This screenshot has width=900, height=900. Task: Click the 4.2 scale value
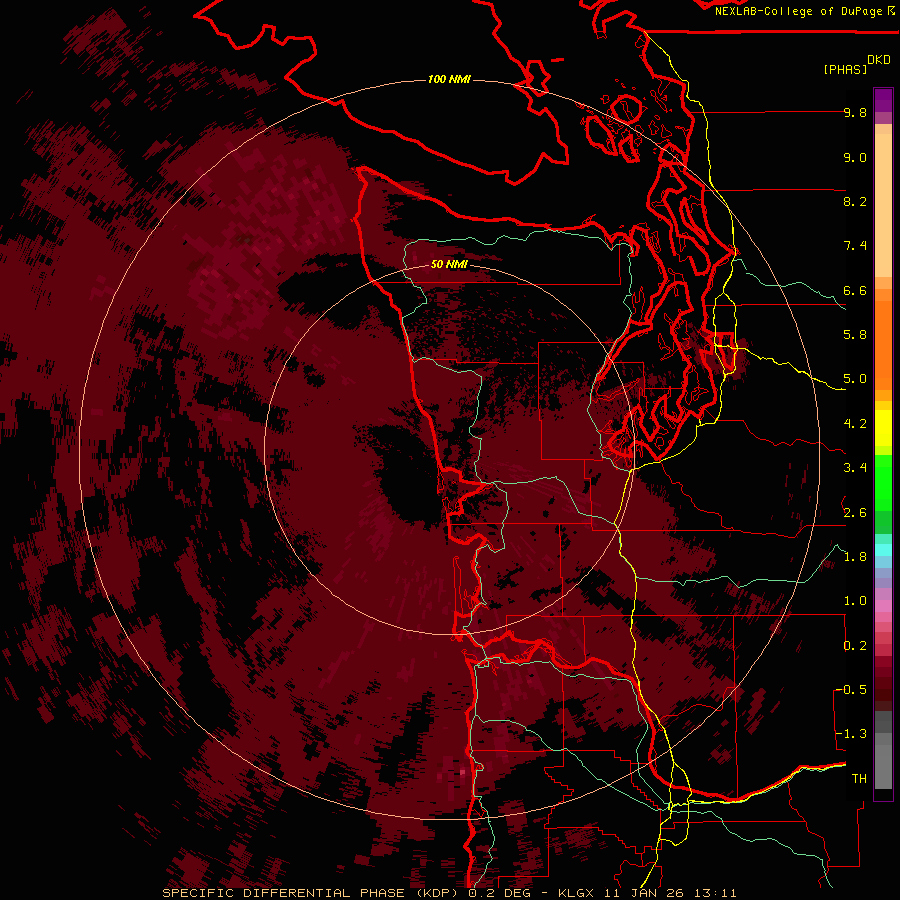pyautogui.click(x=855, y=424)
